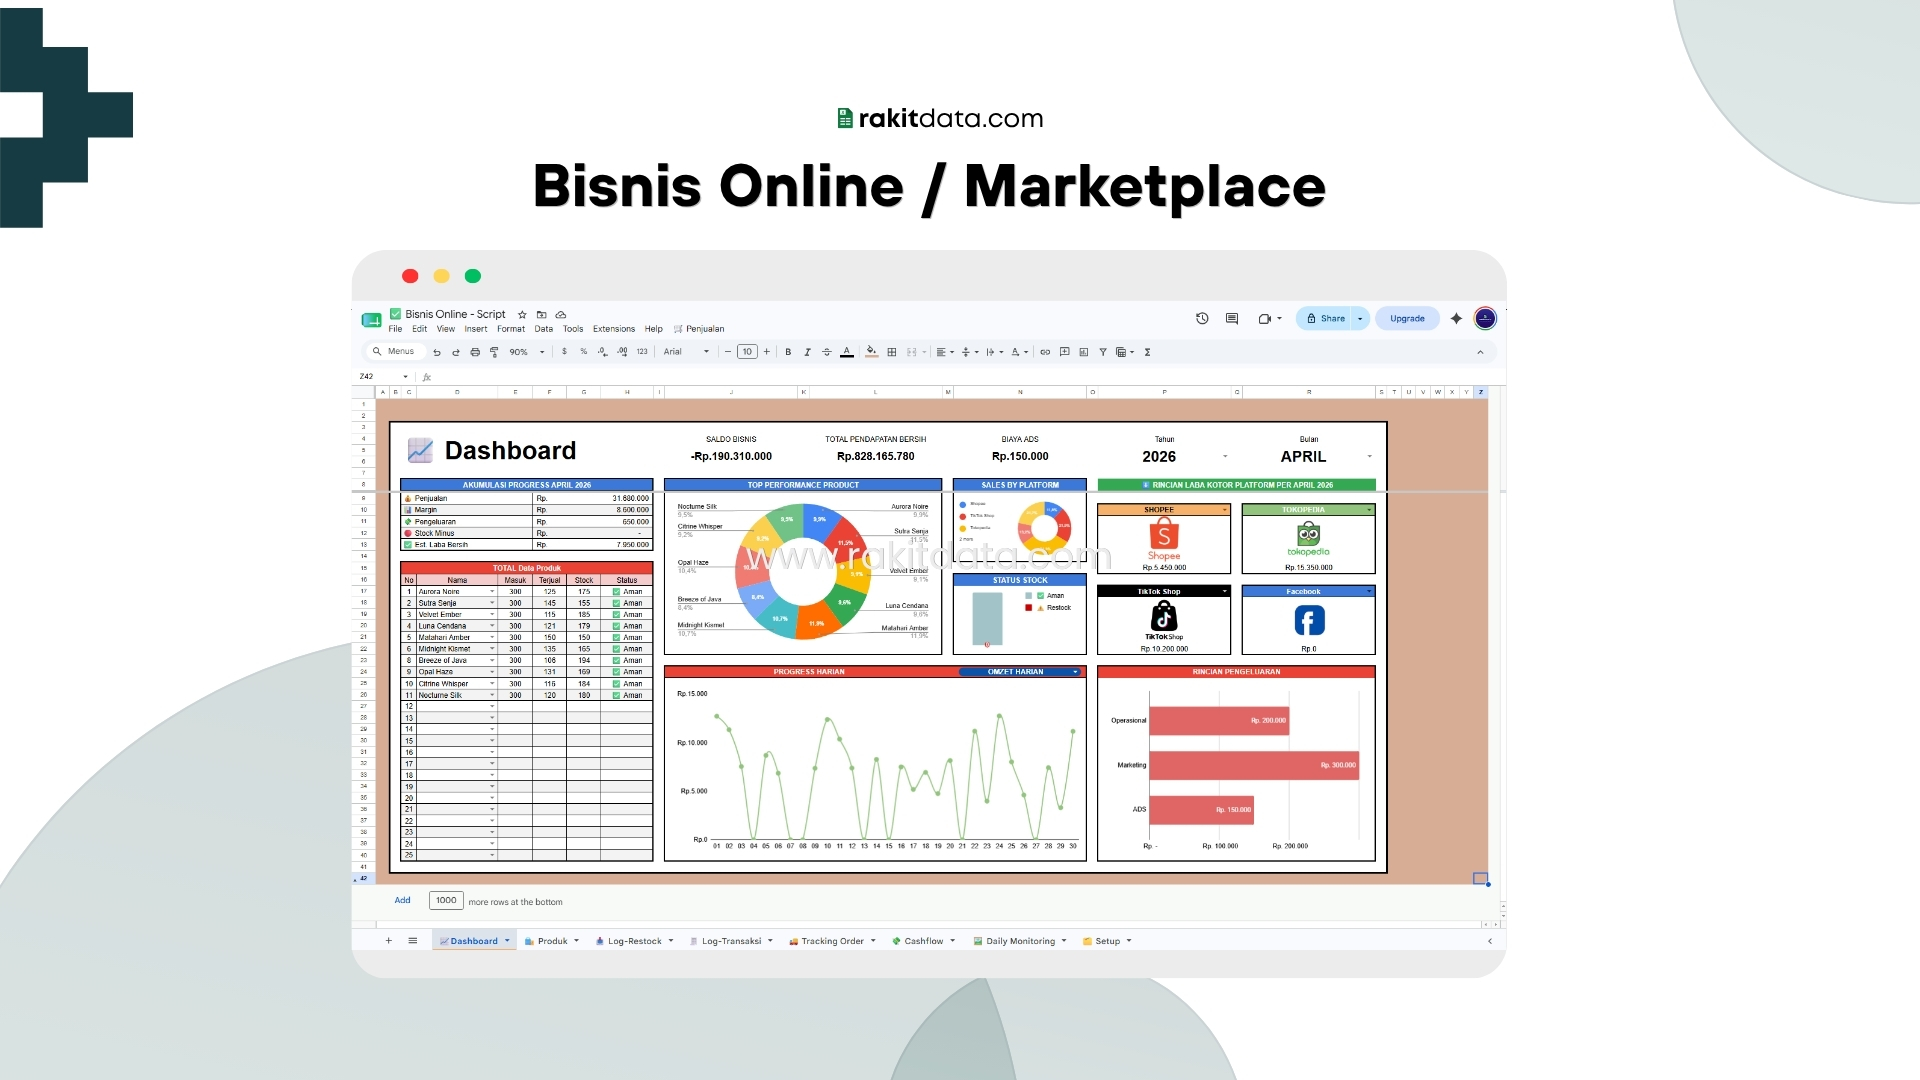The height and width of the screenshot is (1080, 1920).
Task: Switch to the Tracking Order sheet tab
Action: [x=832, y=941]
